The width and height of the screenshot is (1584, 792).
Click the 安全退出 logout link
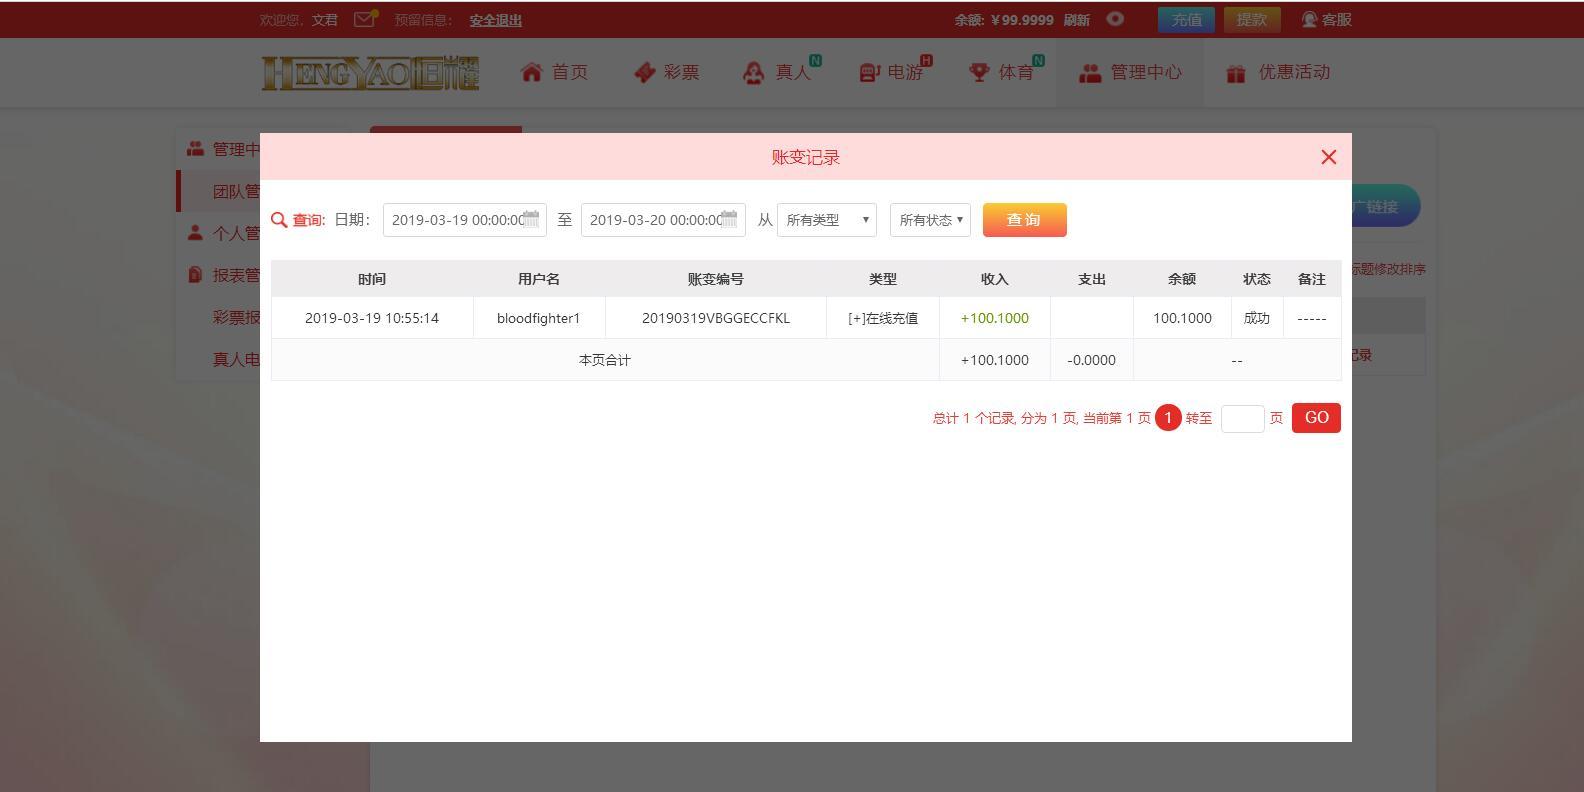(496, 20)
